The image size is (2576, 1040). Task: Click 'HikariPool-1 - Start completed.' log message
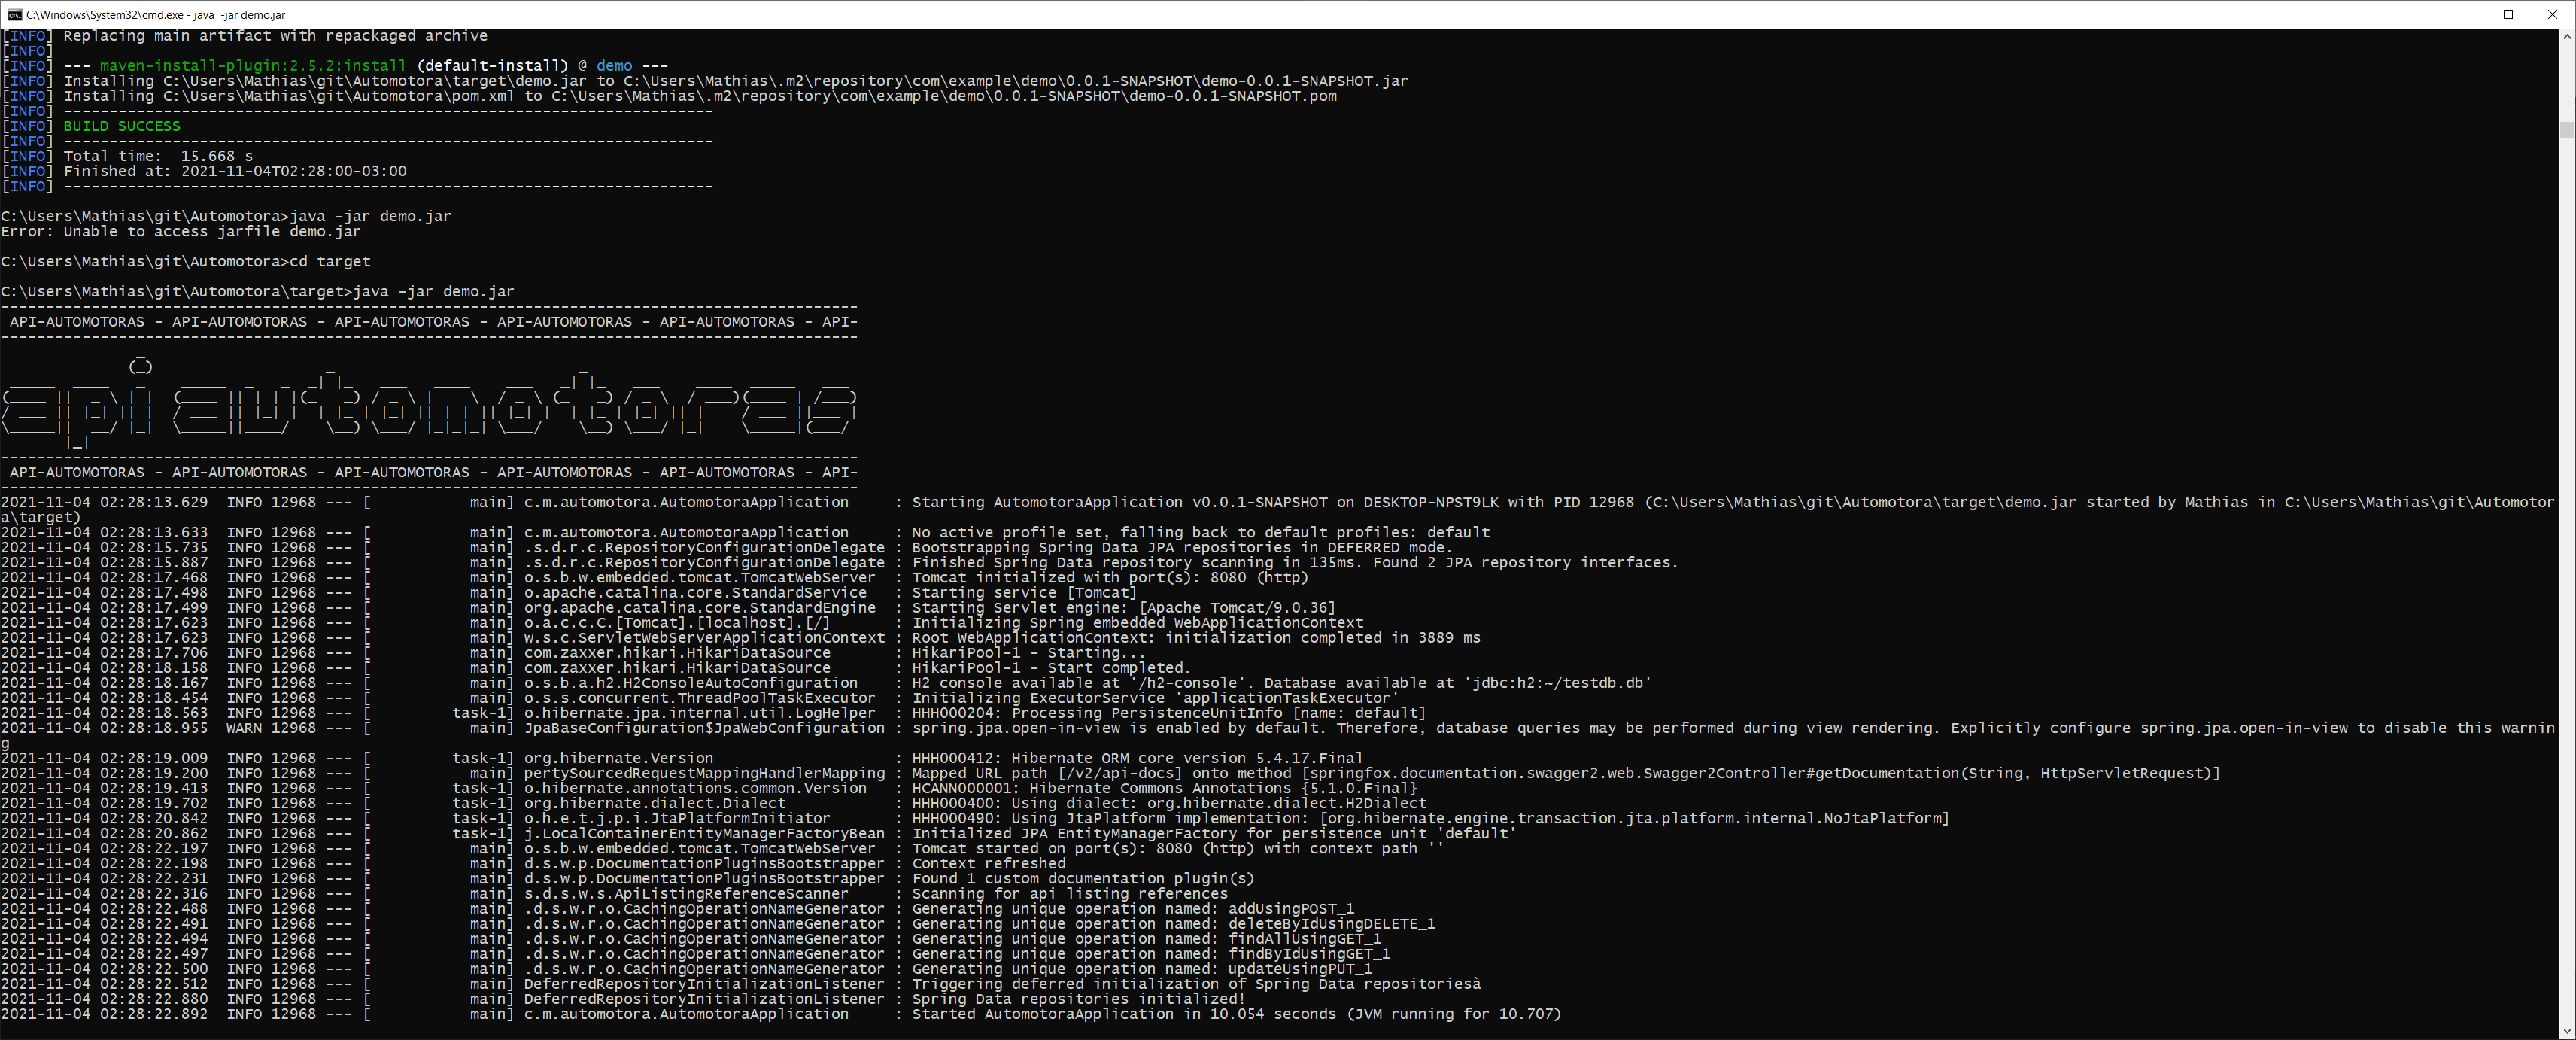pos(1051,667)
